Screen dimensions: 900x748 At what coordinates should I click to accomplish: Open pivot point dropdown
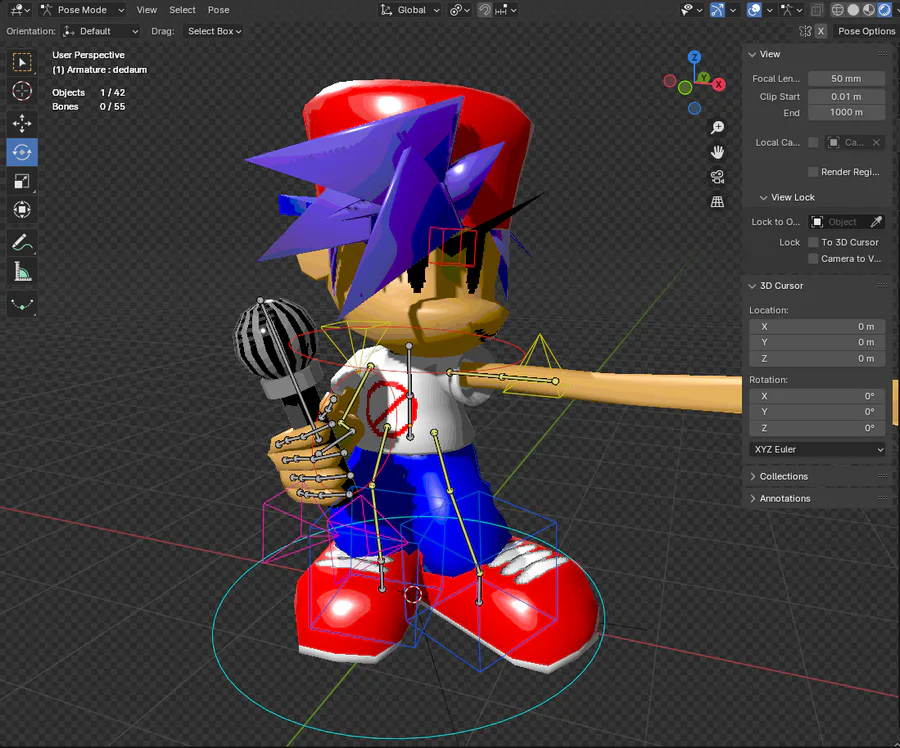(460, 10)
